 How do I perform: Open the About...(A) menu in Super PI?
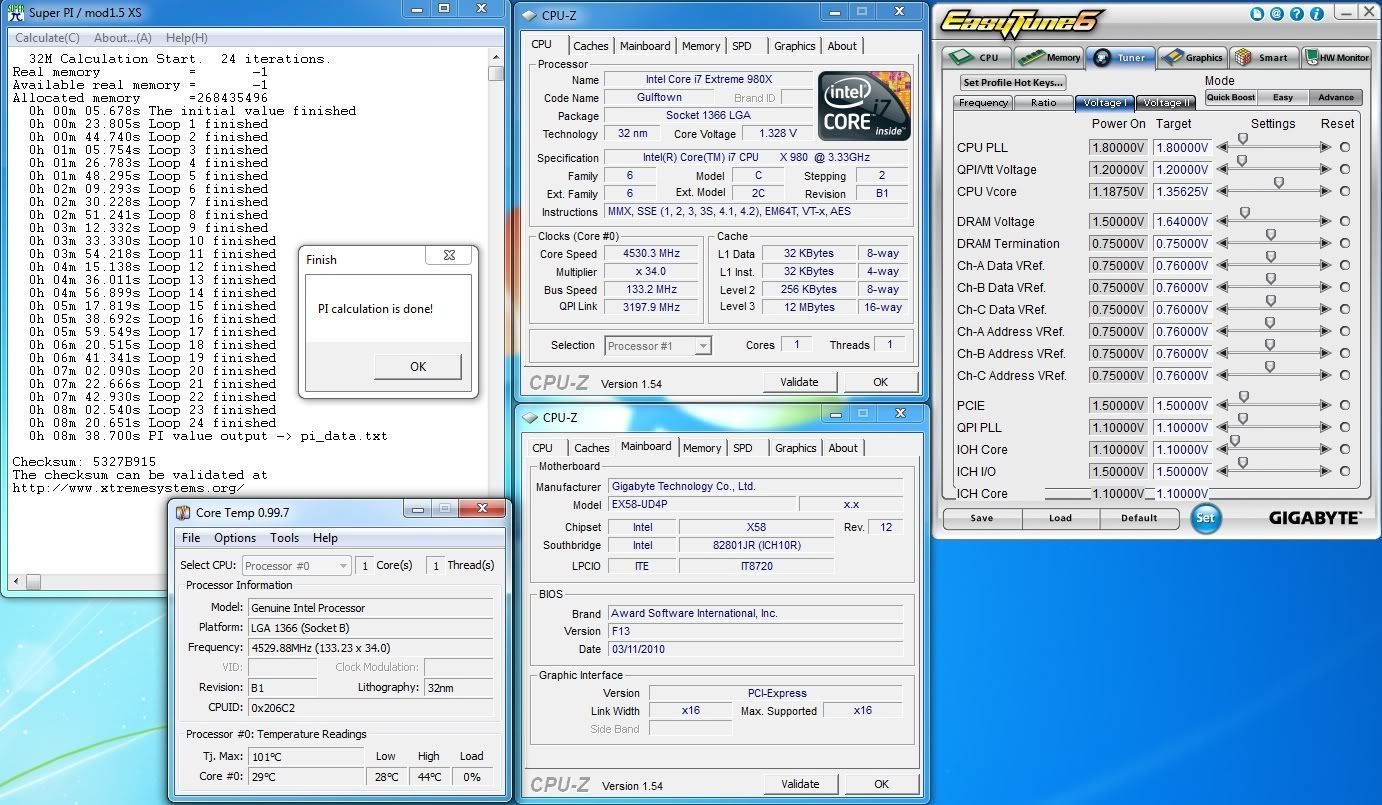[x=123, y=38]
